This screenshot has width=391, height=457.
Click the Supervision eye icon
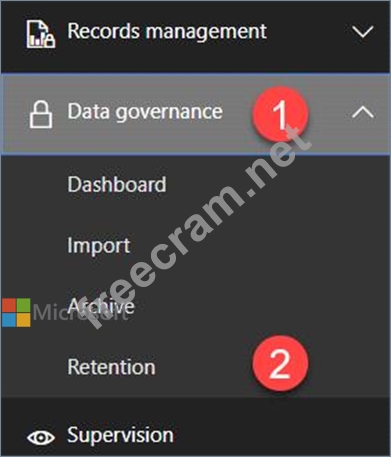[41, 437]
